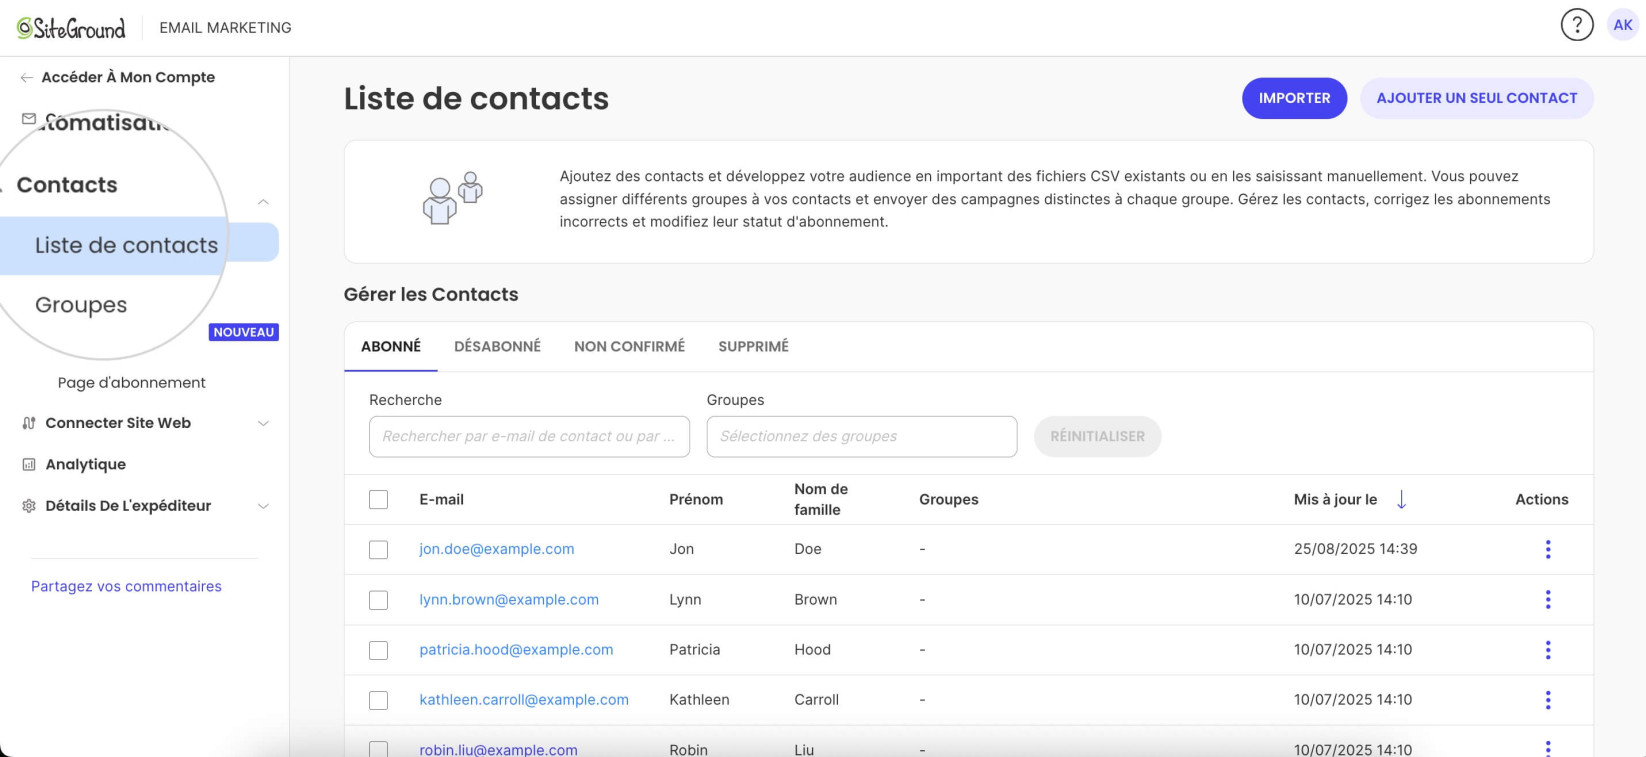Select checkbox for patricia.hood@example.com row
The width and height of the screenshot is (1646, 757).
click(378, 650)
